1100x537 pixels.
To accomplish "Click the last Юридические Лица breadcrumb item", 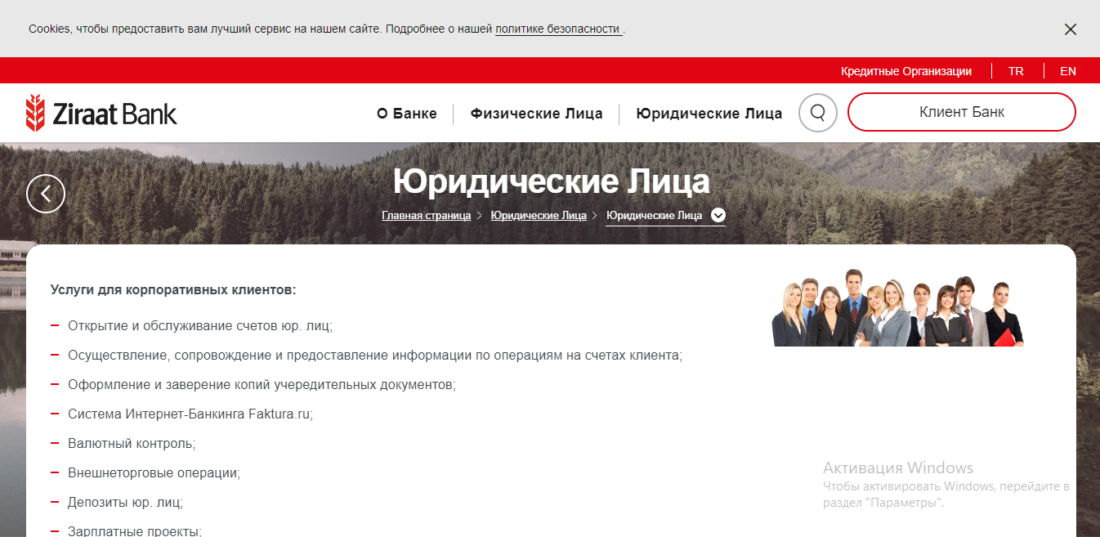I will [x=654, y=215].
